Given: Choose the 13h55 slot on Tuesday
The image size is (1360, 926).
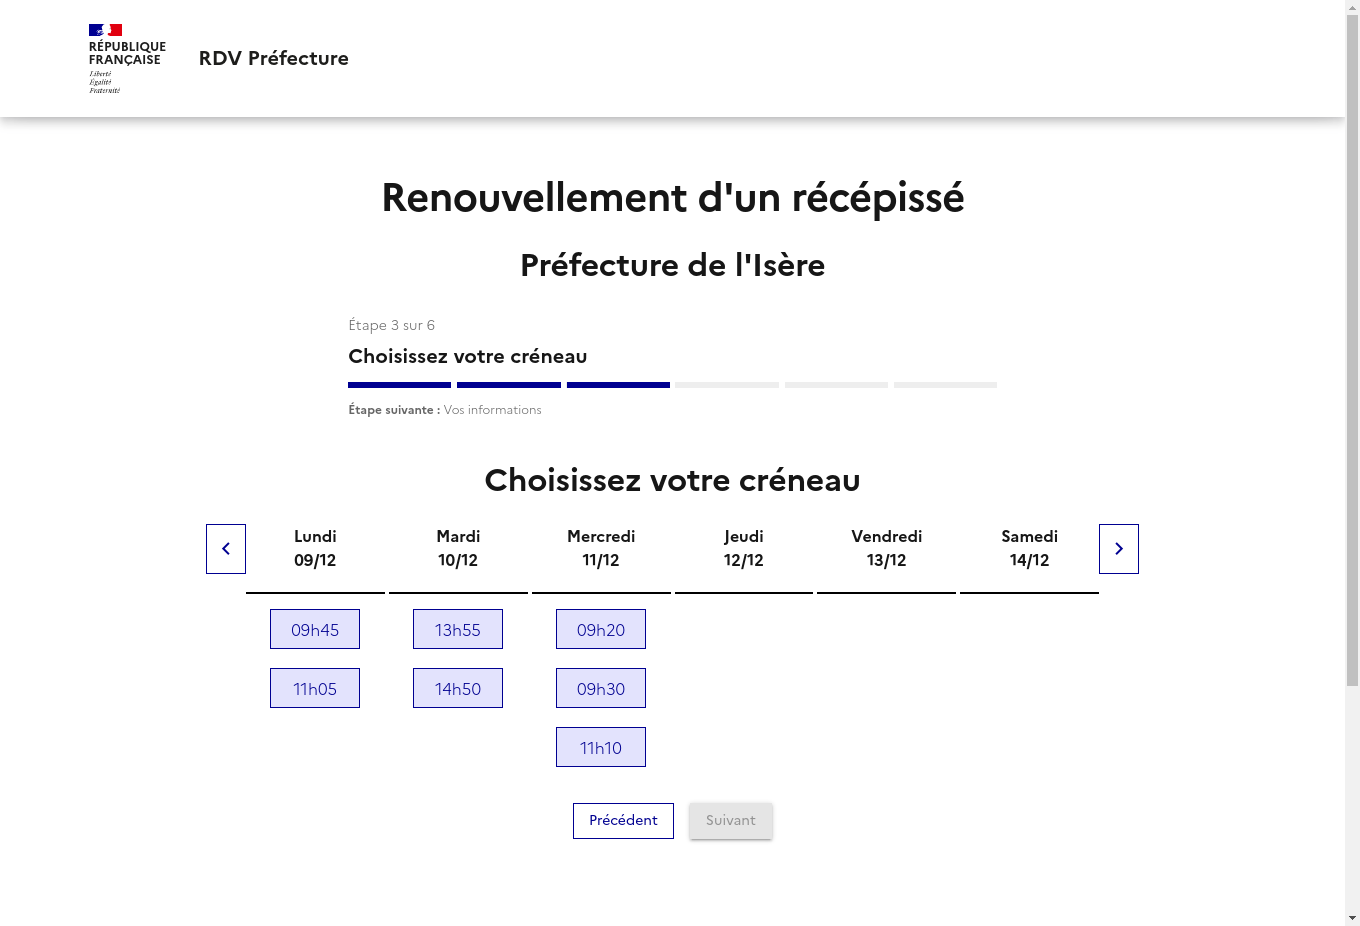Looking at the screenshot, I should pos(458,629).
